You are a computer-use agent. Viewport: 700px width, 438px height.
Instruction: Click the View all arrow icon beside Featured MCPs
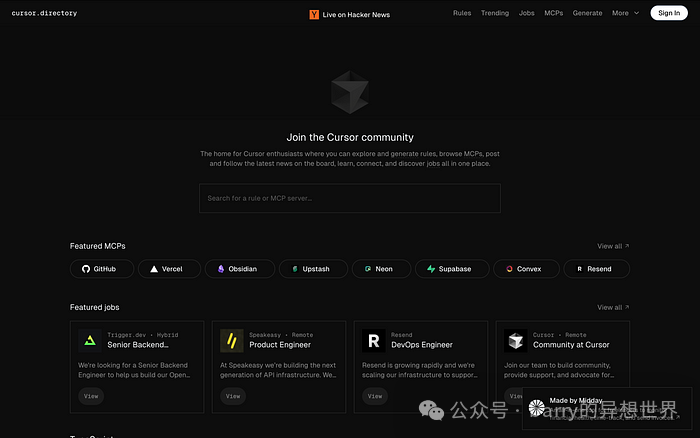pyautogui.click(x=627, y=246)
